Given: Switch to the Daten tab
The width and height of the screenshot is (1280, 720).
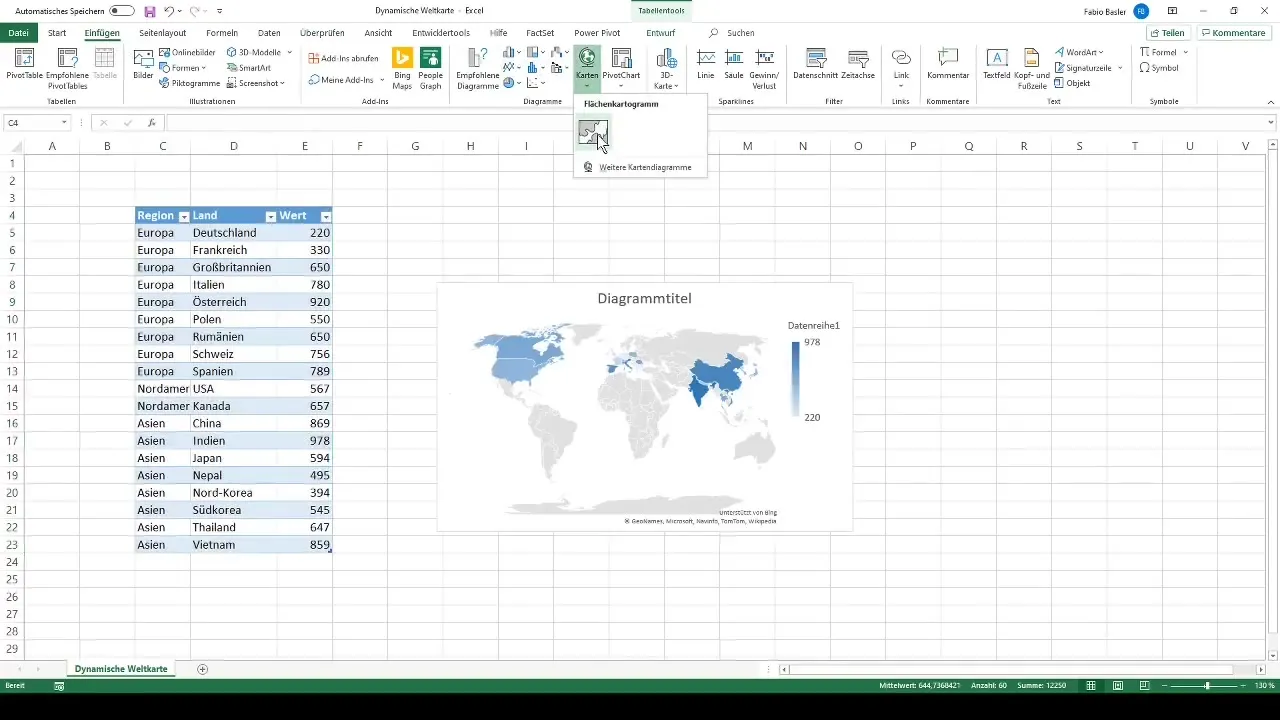Looking at the screenshot, I should tap(269, 33).
